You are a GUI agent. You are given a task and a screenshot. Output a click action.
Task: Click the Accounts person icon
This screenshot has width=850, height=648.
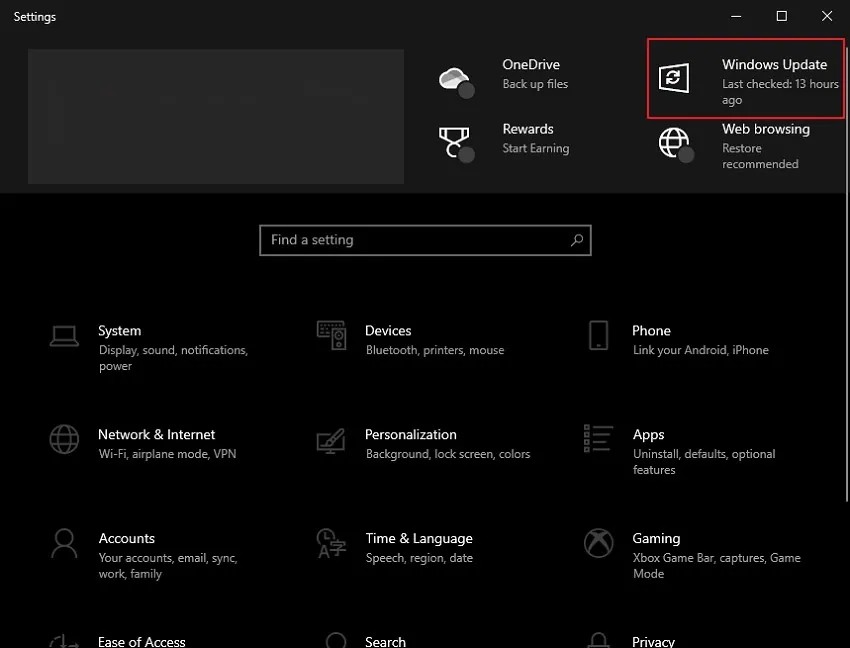(x=64, y=543)
